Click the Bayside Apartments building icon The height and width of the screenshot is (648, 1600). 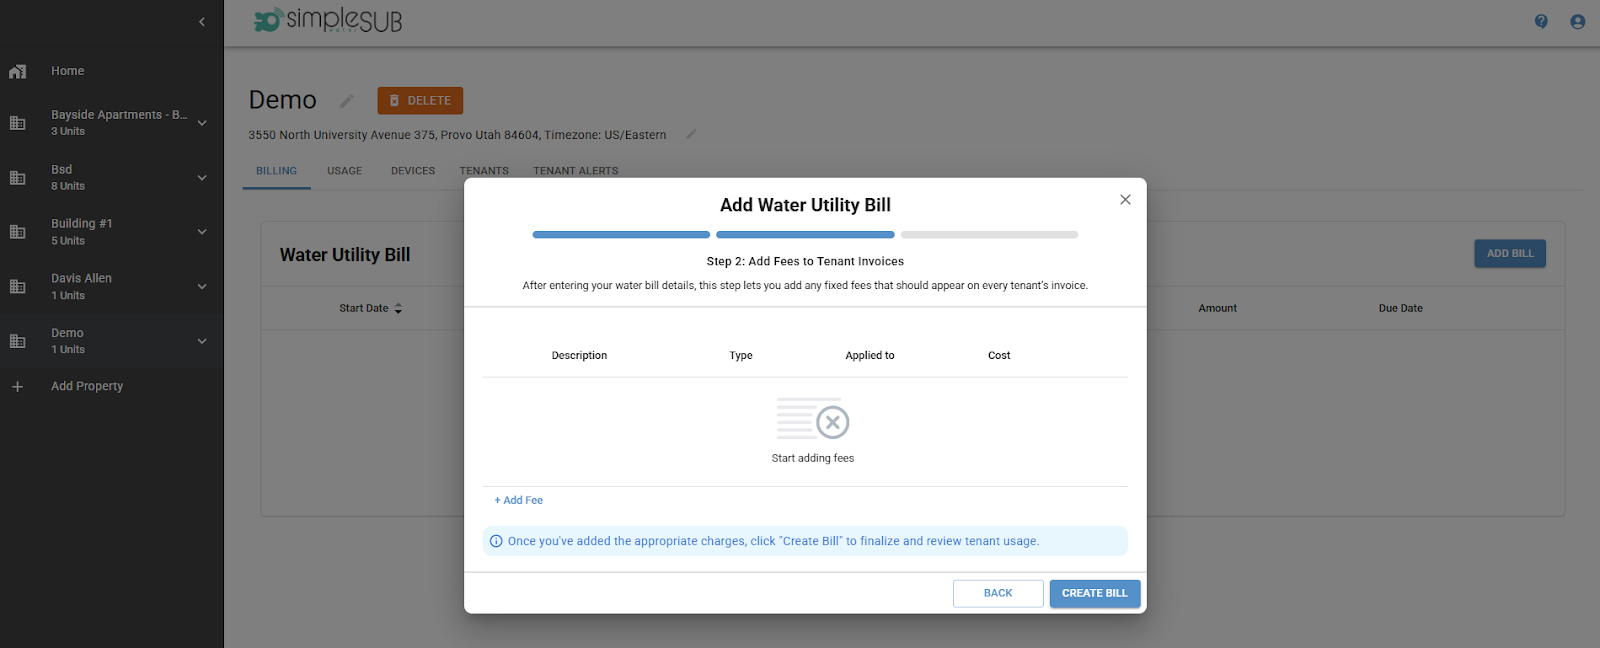click(x=17, y=123)
